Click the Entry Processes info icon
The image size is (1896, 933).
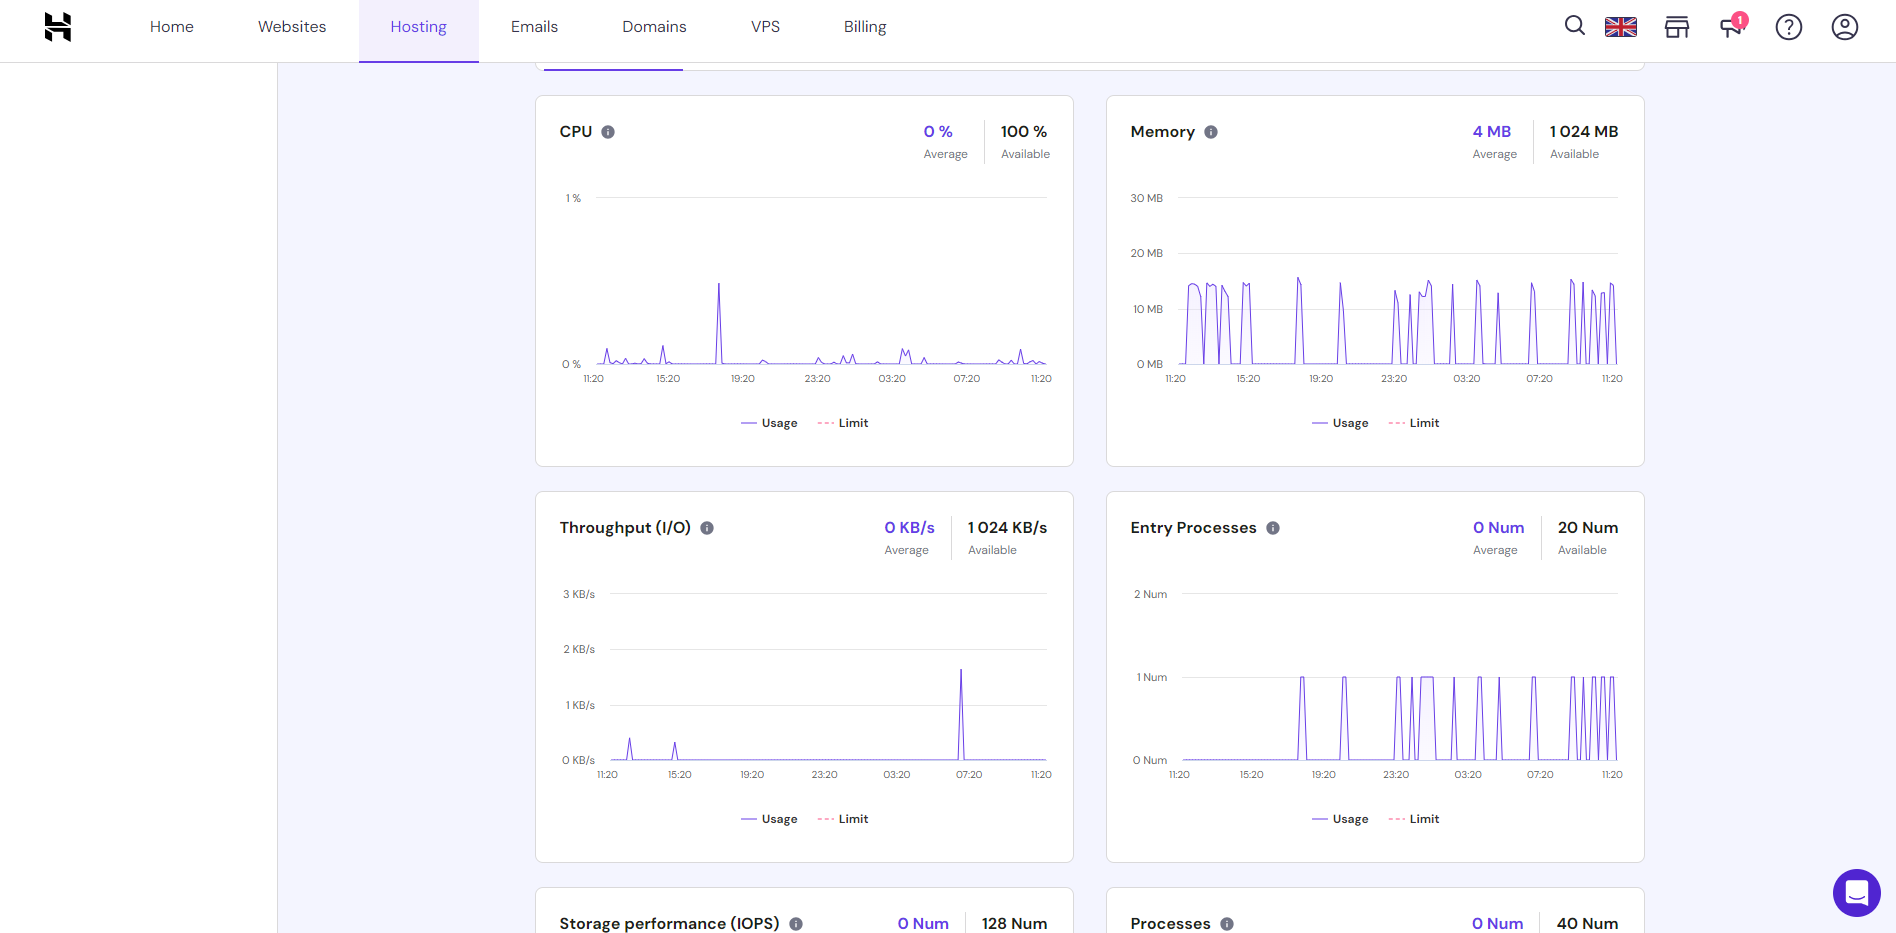pyautogui.click(x=1272, y=528)
